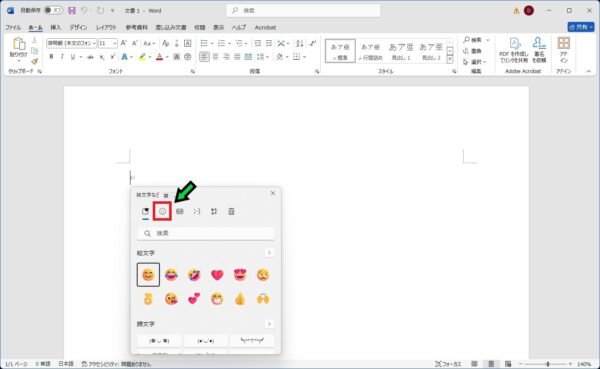Insert the raising hands emoji

click(263, 299)
